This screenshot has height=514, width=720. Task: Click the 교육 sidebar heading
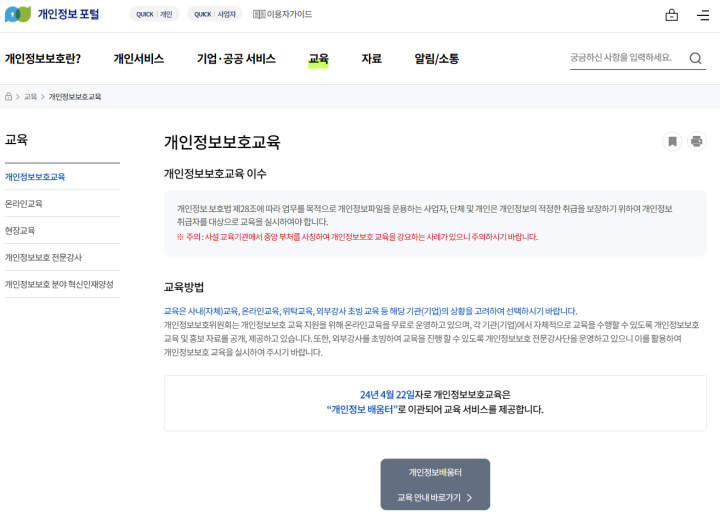[17, 140]
